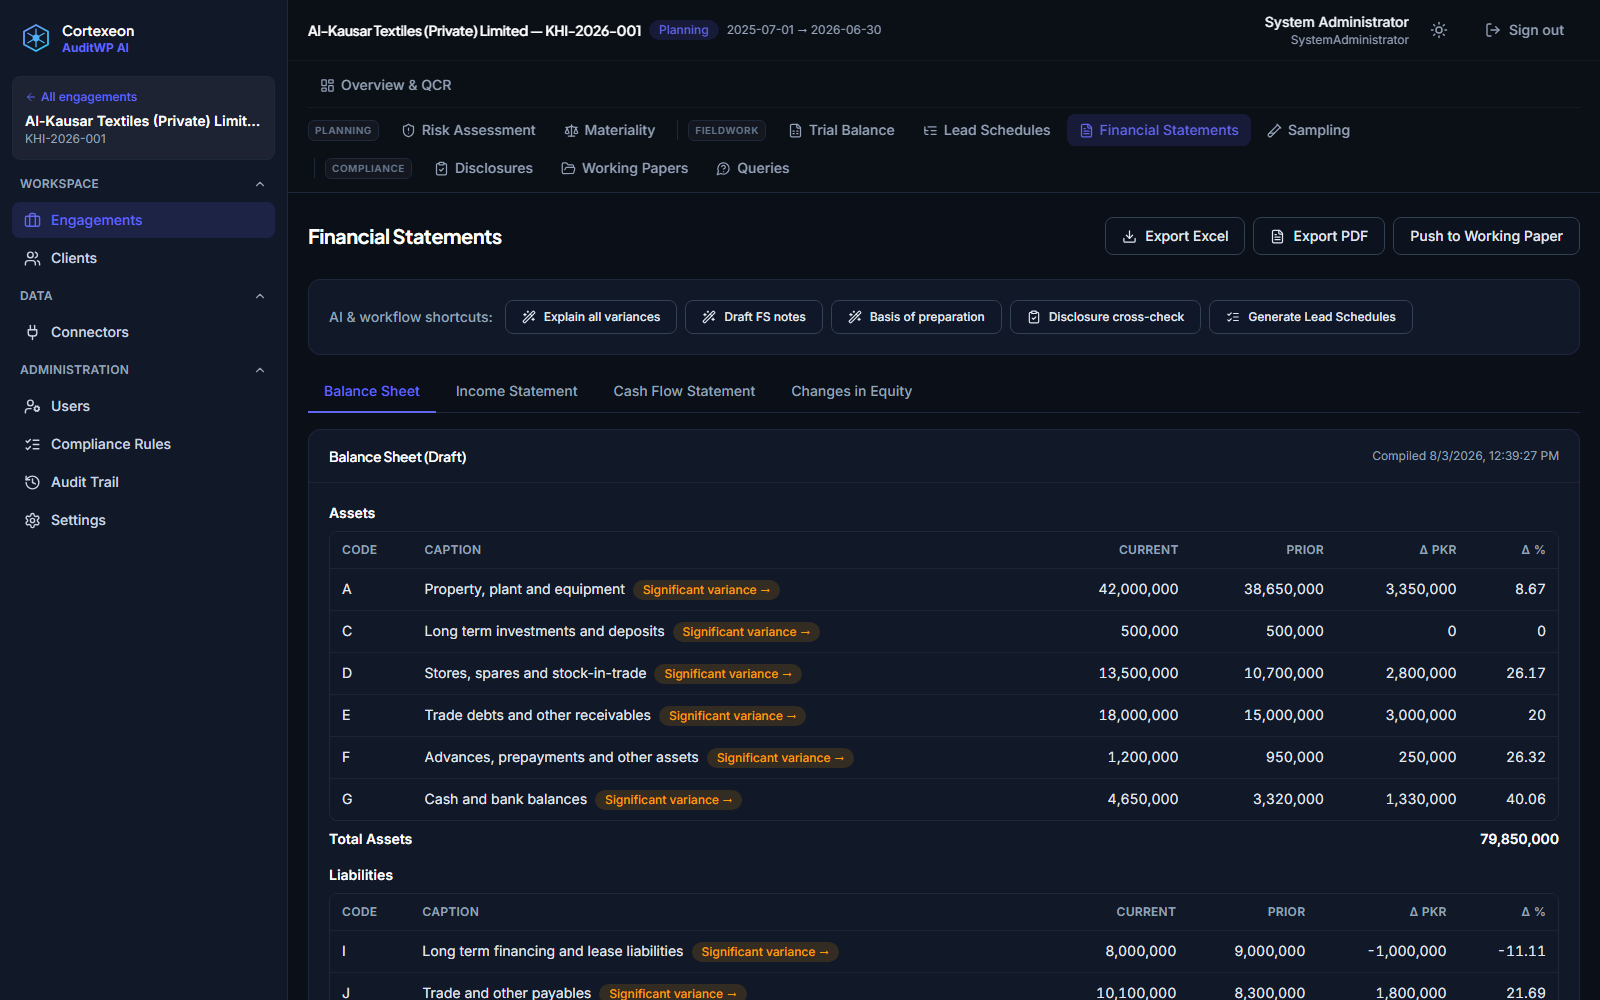
Task: Click Push to Working Paper
Action: (x=1486, y=236)
